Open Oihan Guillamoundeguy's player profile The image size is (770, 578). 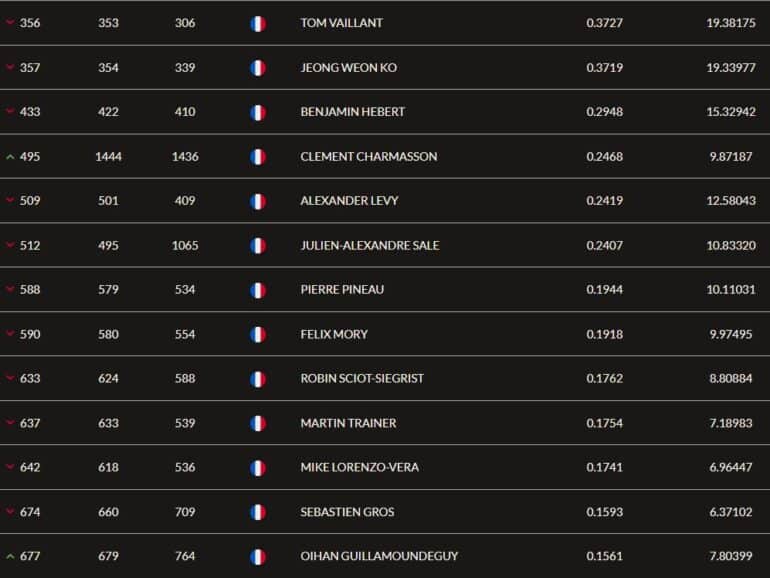379,556
